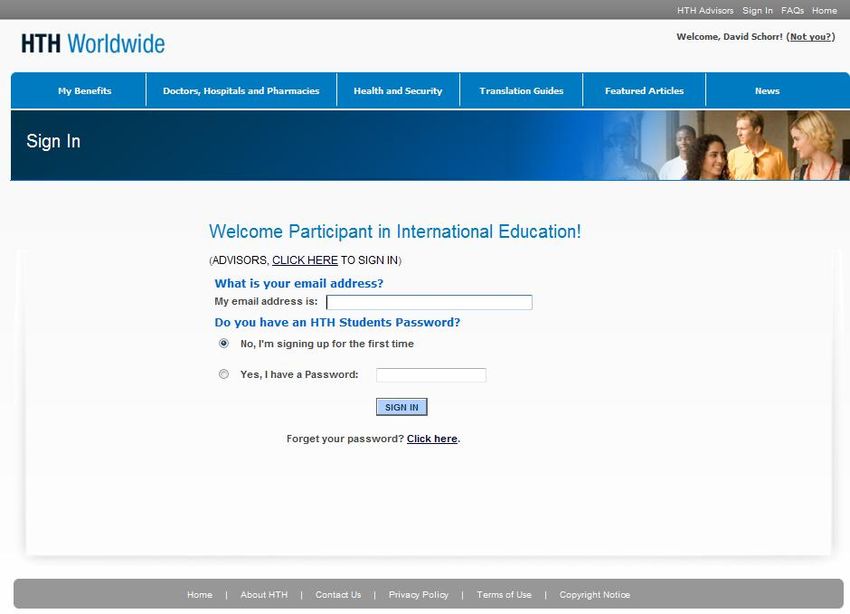Open Home link in the footer
850x614 pixels.
199,594
